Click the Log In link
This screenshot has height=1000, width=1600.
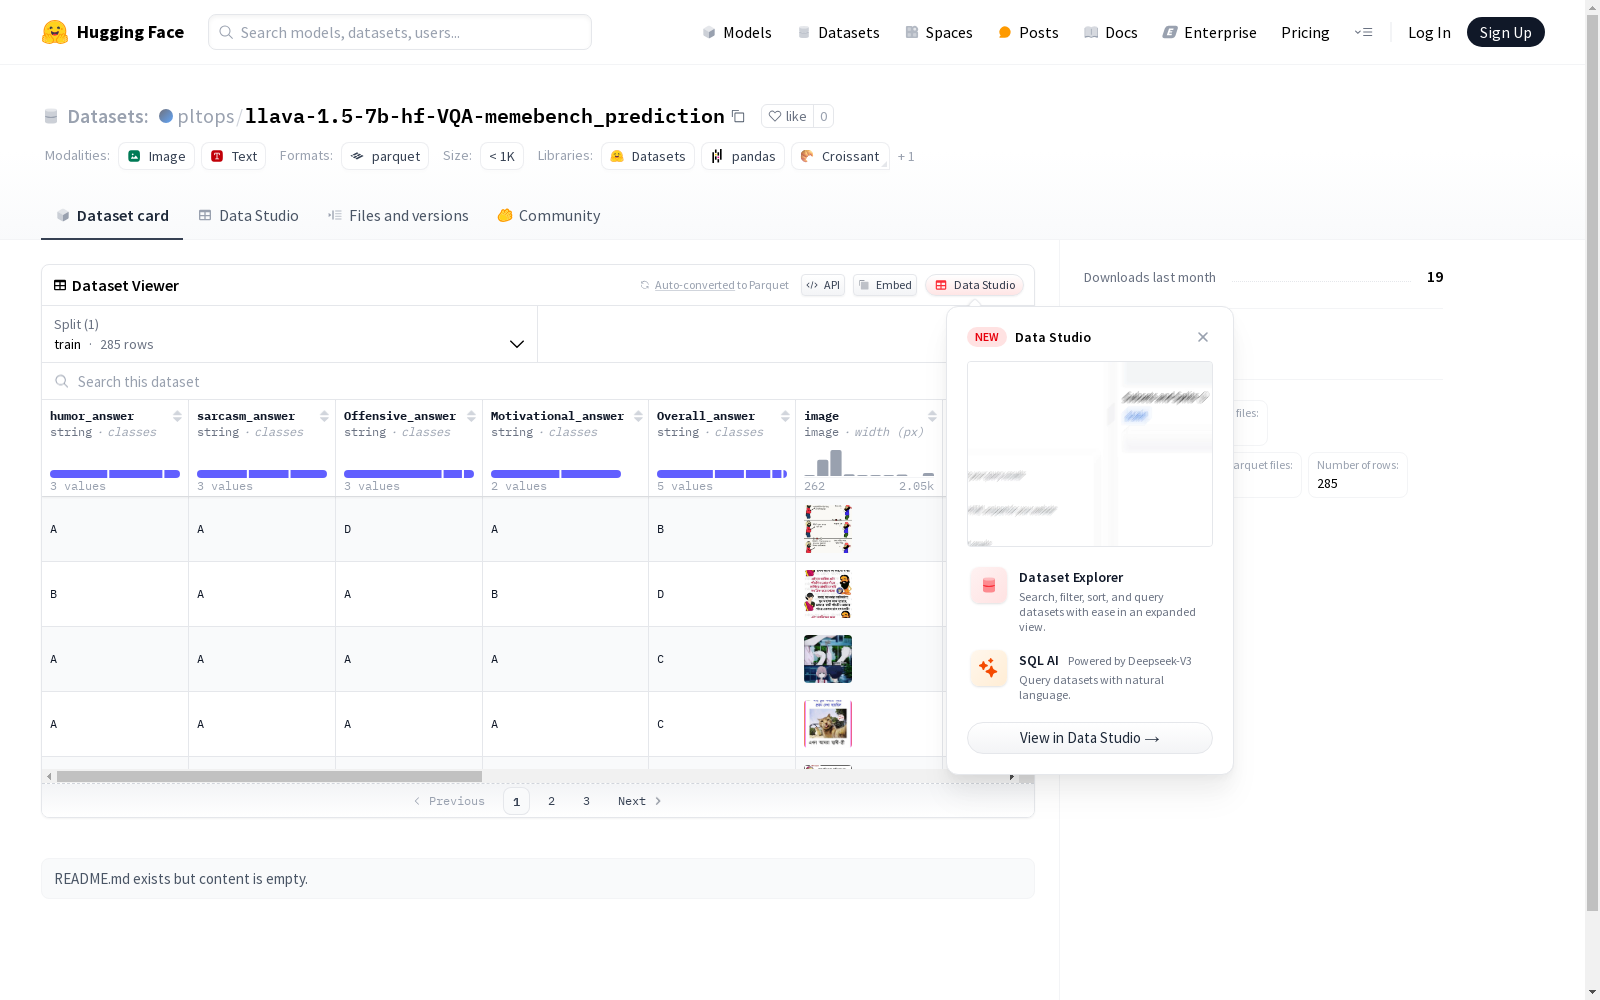1429,32
